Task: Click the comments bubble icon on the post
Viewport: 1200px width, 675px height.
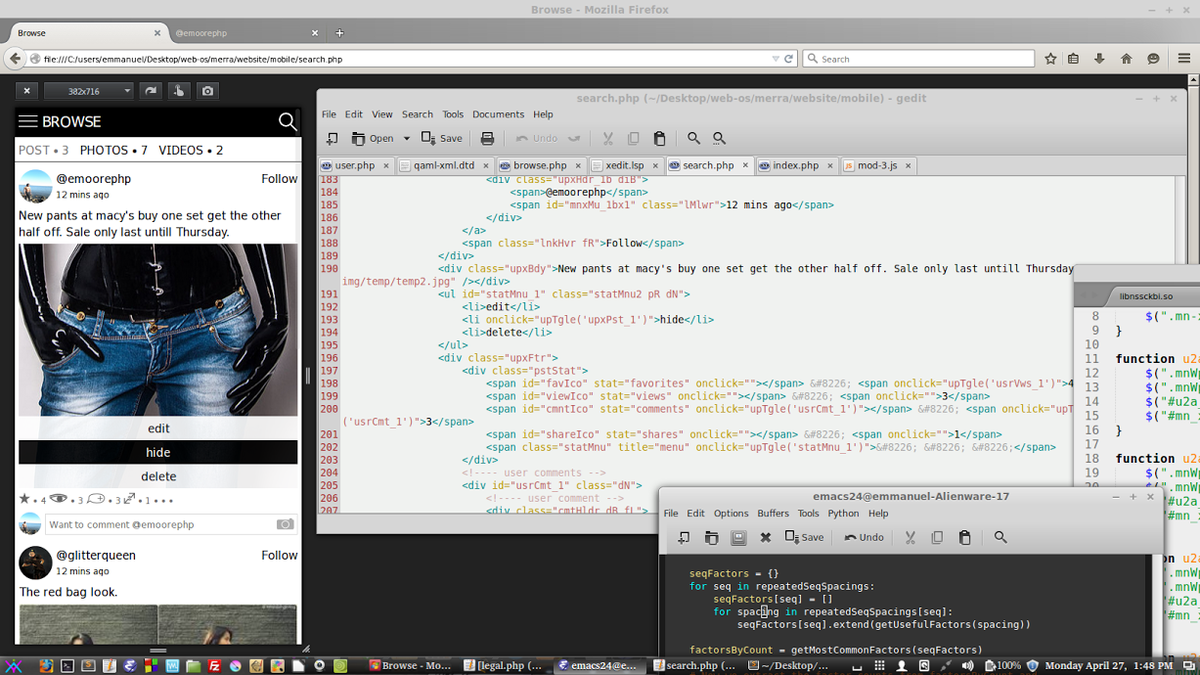Action: point(96,498)
